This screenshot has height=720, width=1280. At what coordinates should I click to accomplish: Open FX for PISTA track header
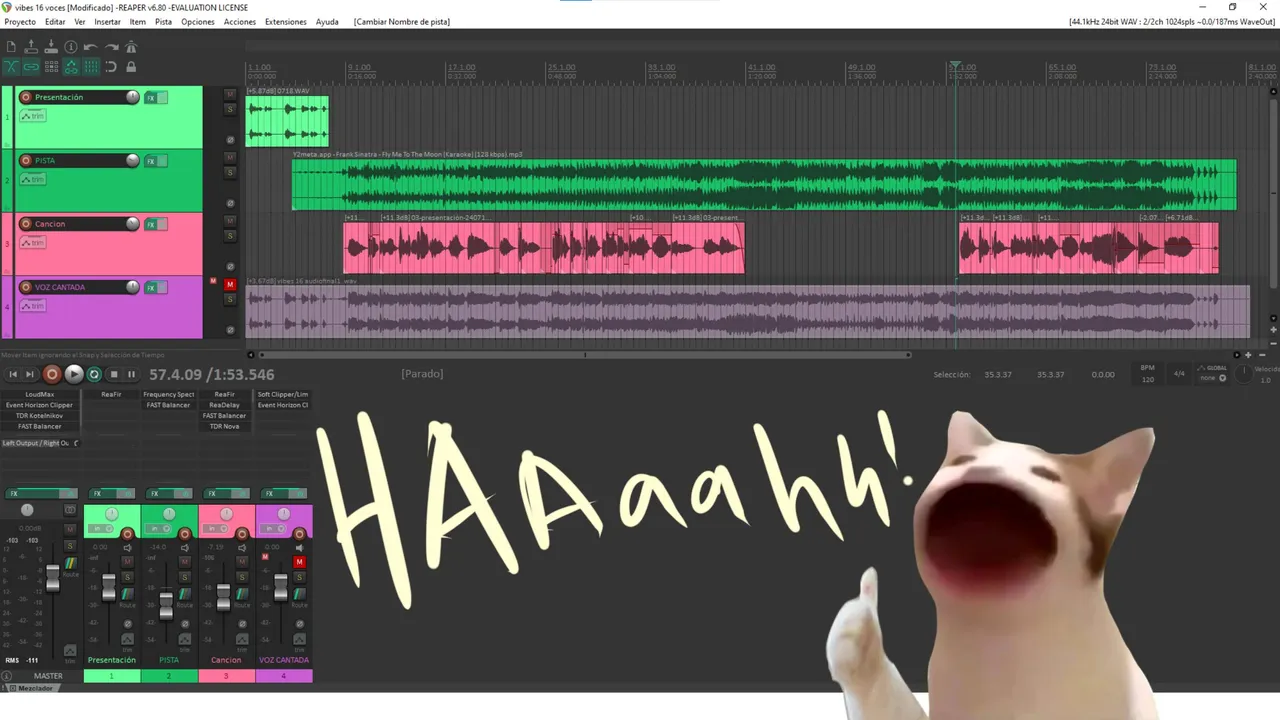(151, 161)
